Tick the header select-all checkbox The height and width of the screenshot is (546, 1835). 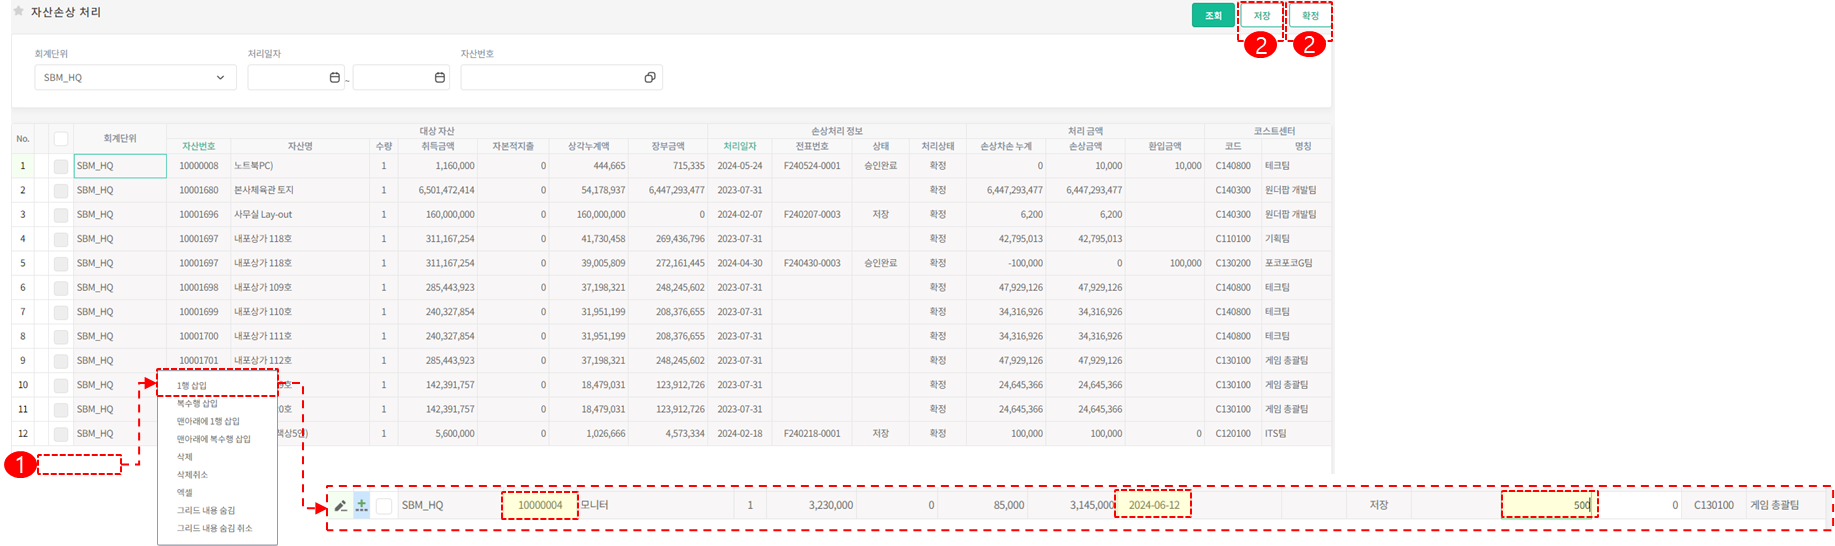coord(61,139)
